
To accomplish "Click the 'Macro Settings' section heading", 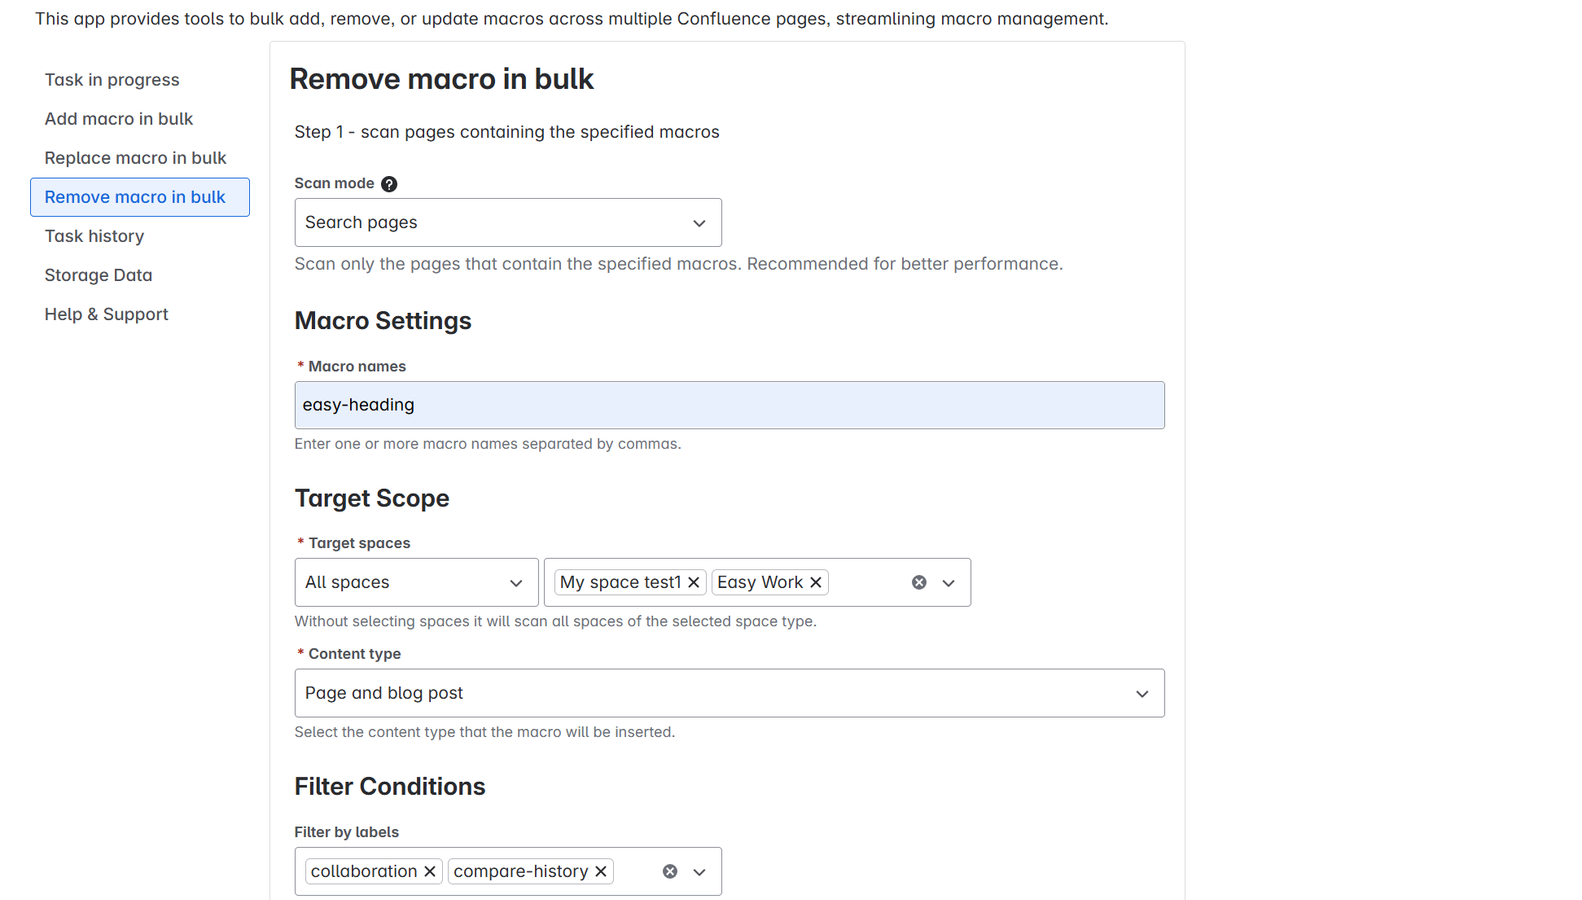I will tap(383, 321).
